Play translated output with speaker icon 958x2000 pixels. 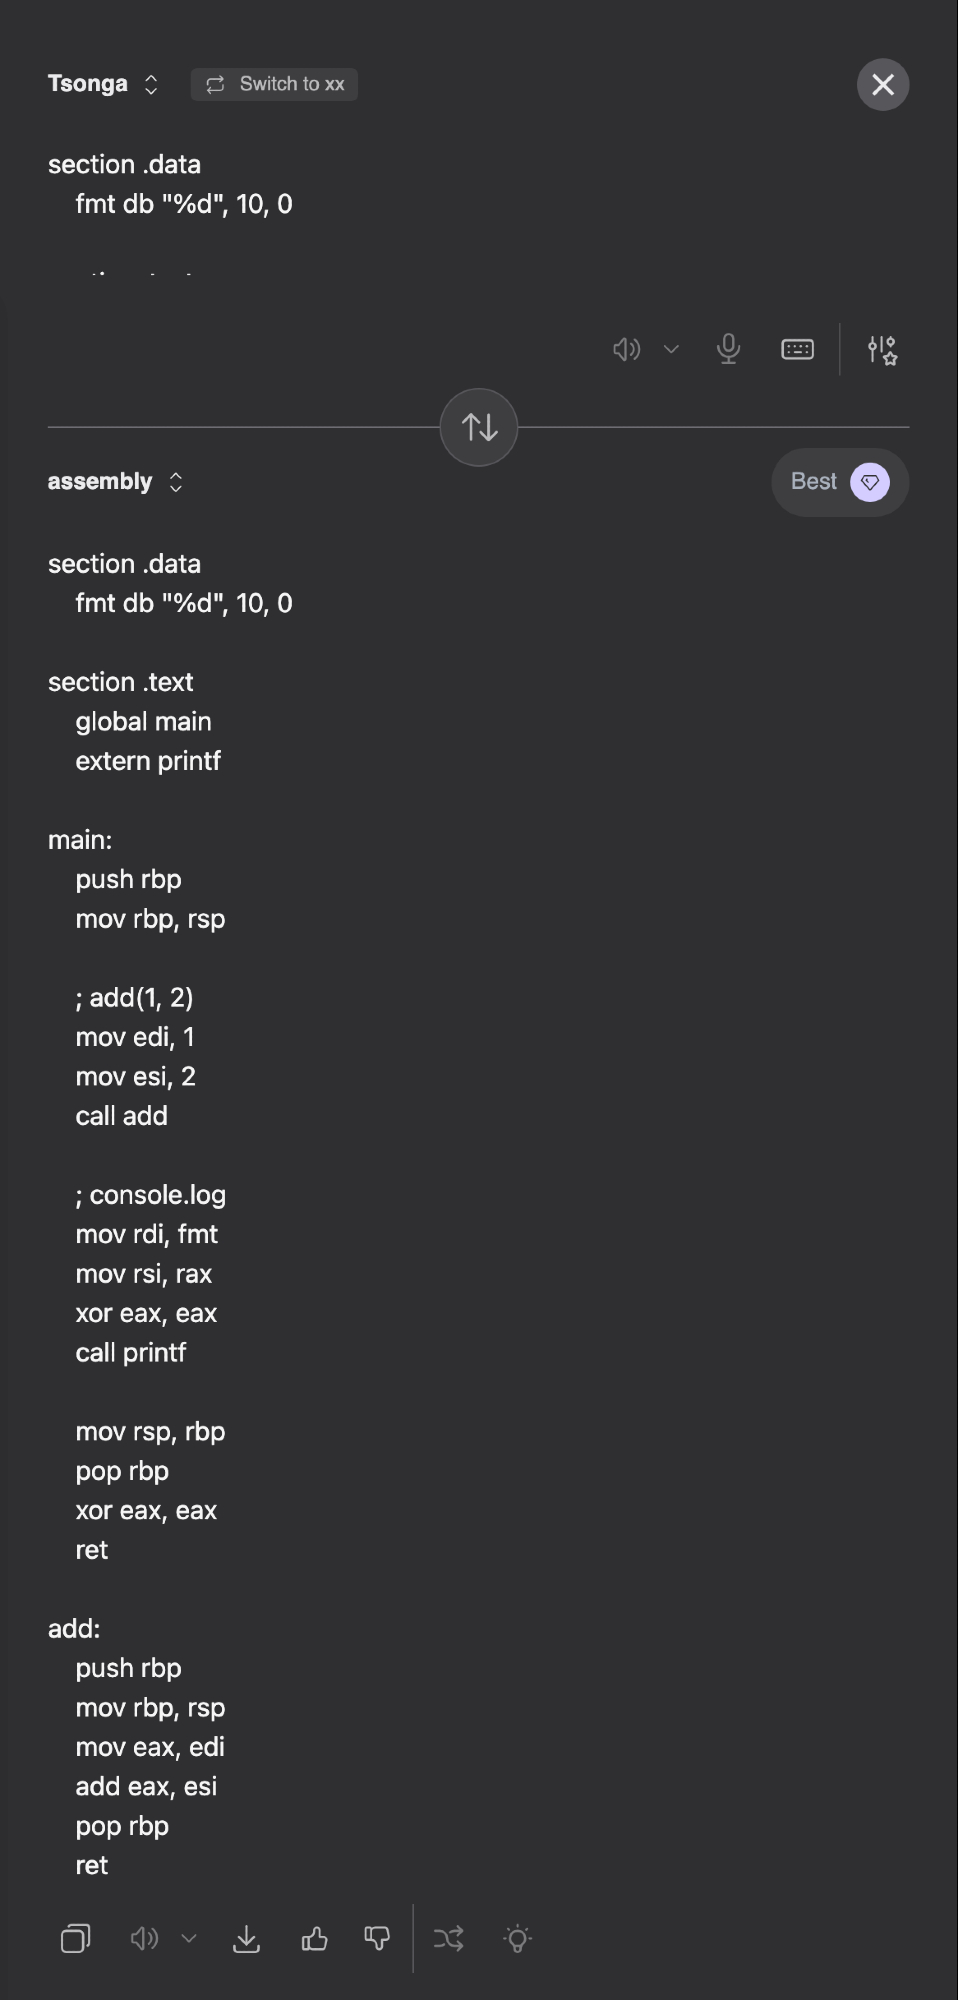point(144,1939)
